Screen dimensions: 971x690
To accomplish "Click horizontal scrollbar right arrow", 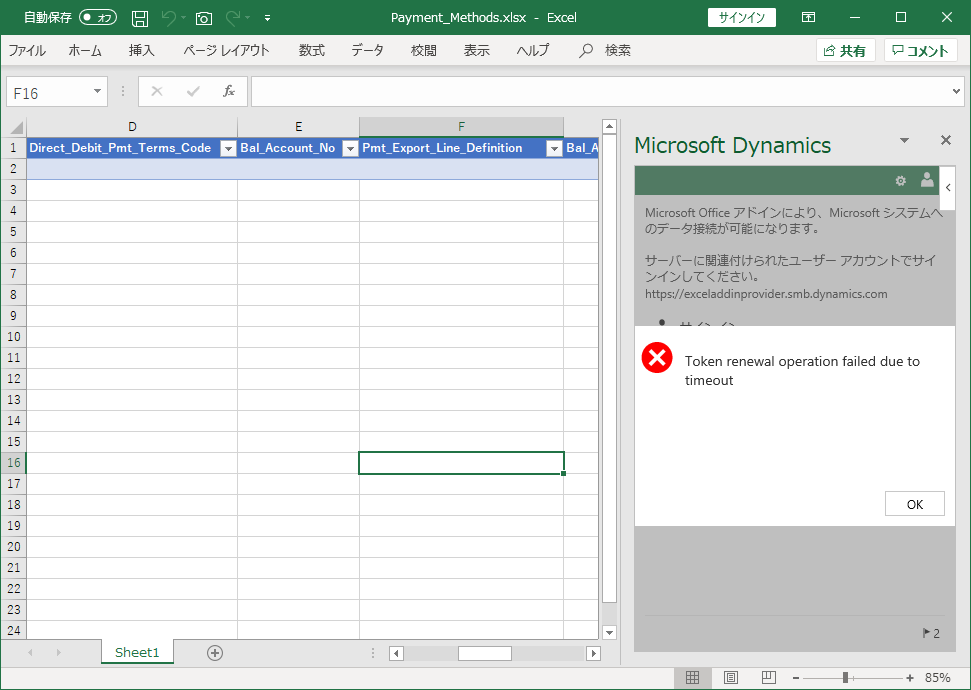I will (x=593, y=653).
